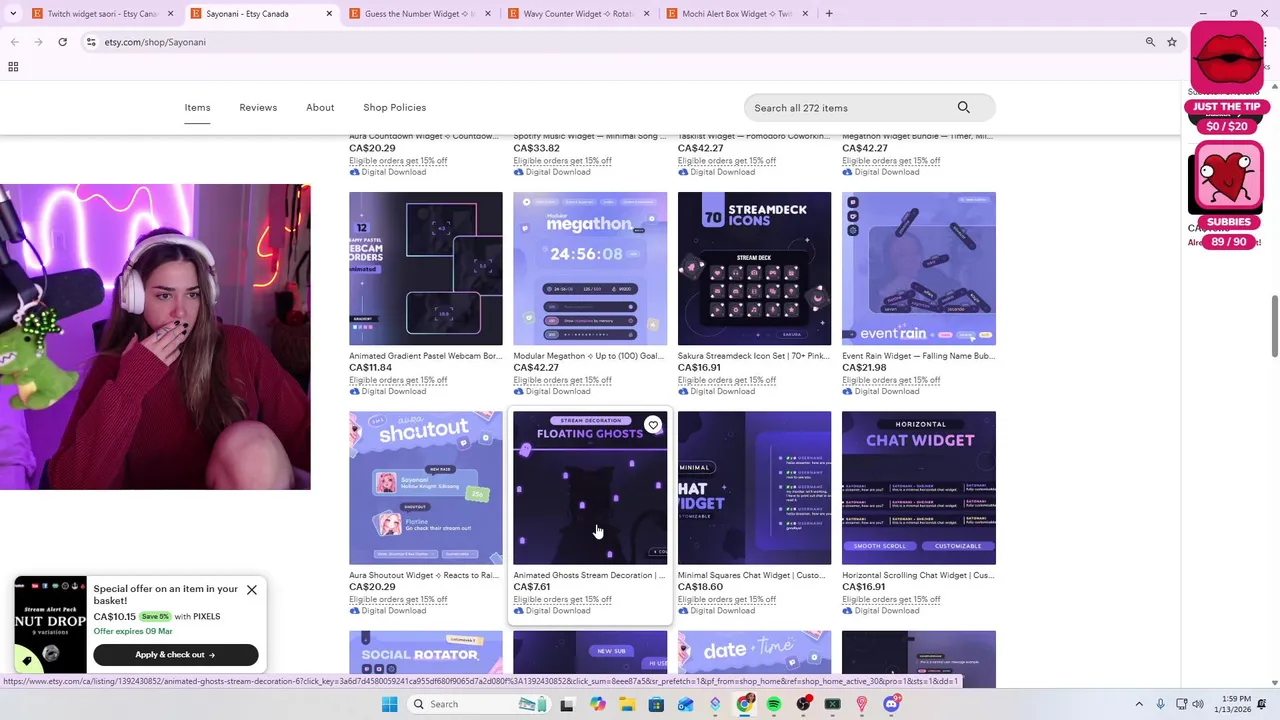Show hidden system tray icons
This screenshot has width=1280, height=720.
[x=1139, y=704]
